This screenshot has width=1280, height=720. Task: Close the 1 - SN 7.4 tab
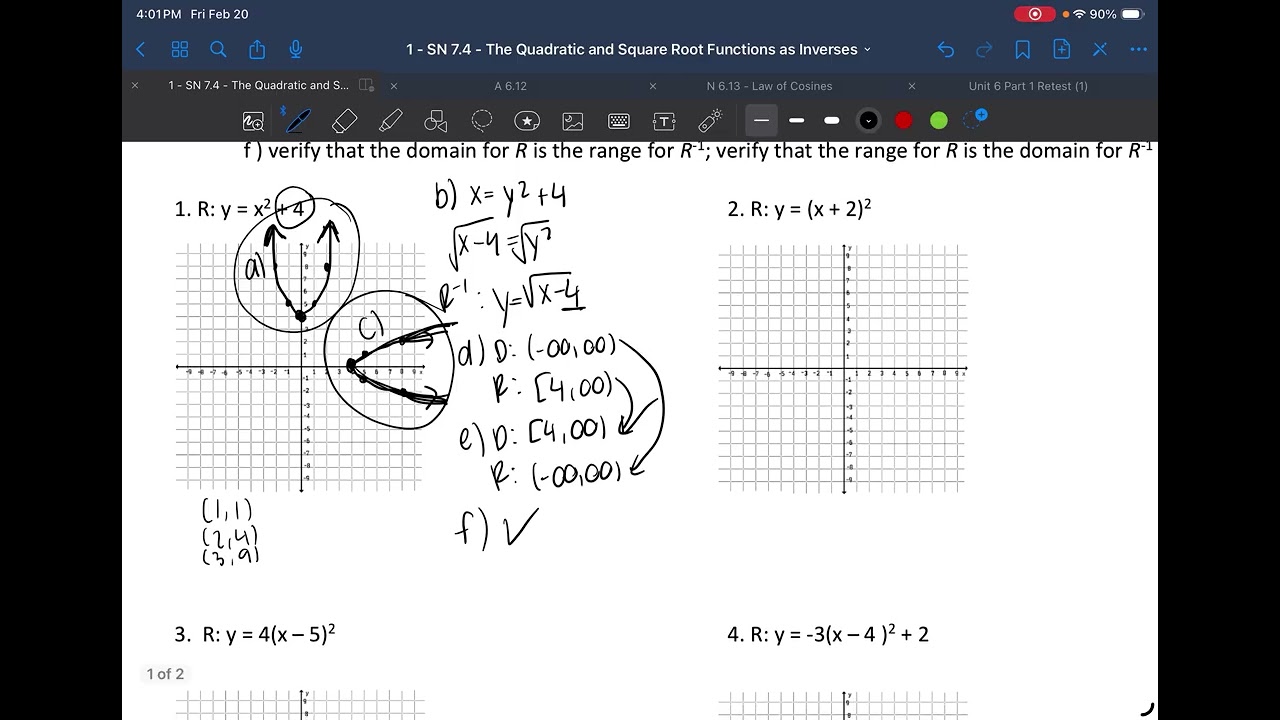point(135,86)
